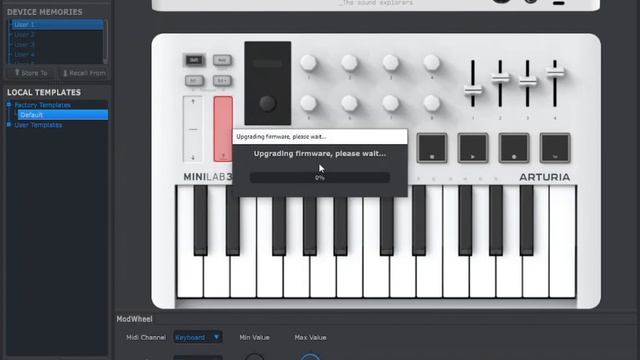Collapse the Factory Templates tree node

click(9, 105)
